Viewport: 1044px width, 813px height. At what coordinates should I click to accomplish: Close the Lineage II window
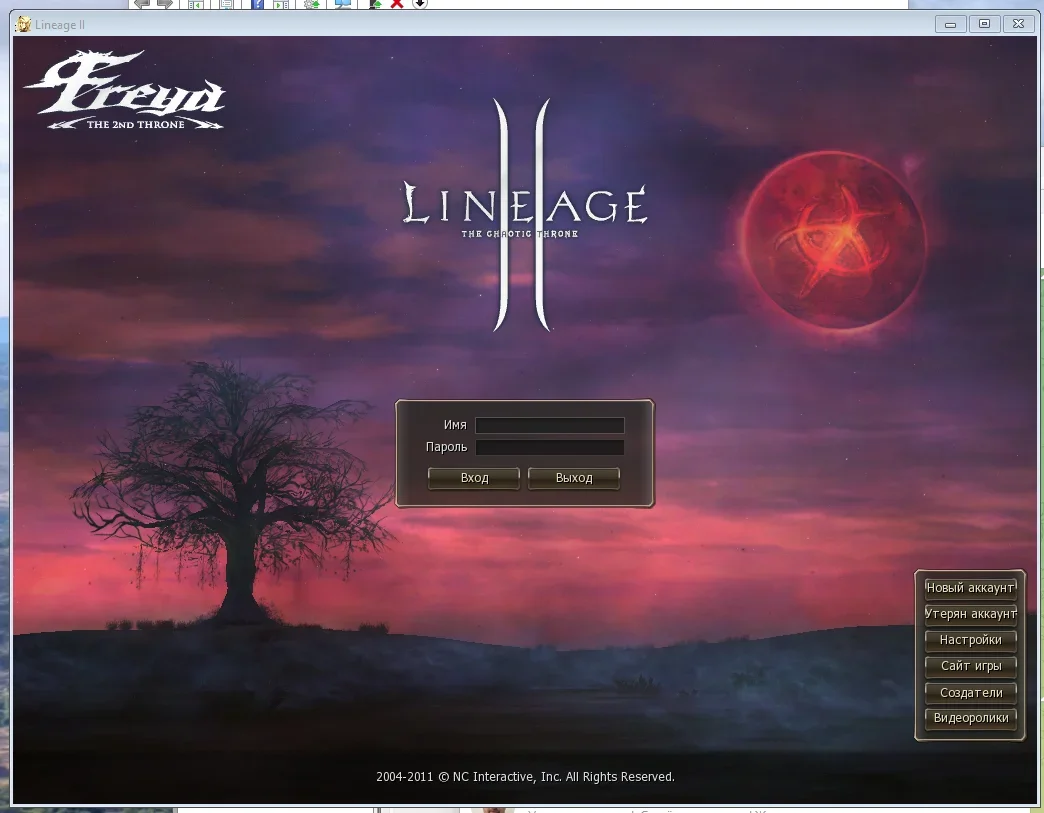tap(1018, 24)
